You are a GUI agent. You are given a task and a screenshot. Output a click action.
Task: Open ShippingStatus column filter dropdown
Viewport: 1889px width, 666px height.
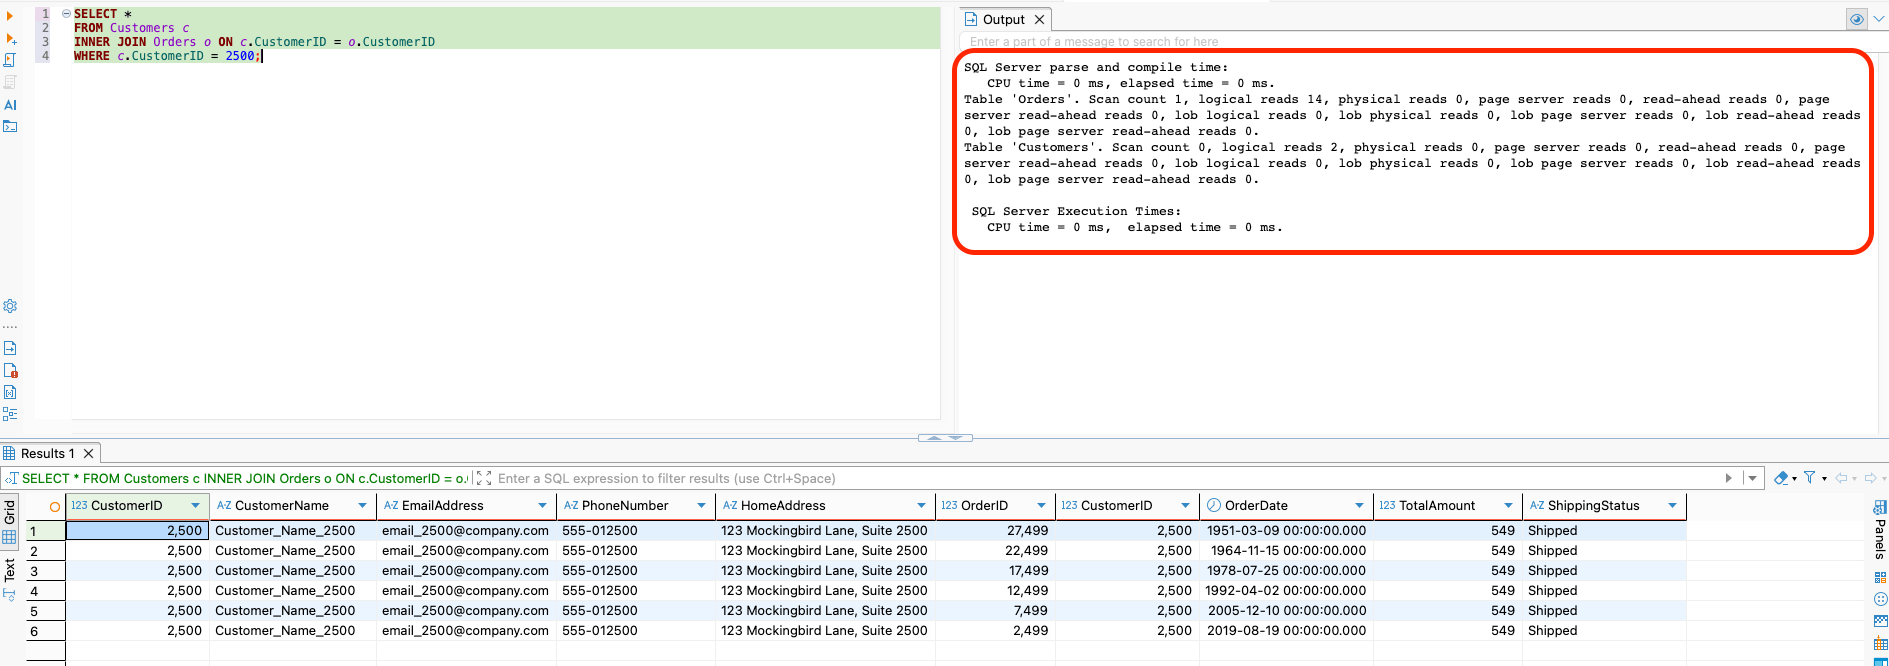pos(1672,506)
